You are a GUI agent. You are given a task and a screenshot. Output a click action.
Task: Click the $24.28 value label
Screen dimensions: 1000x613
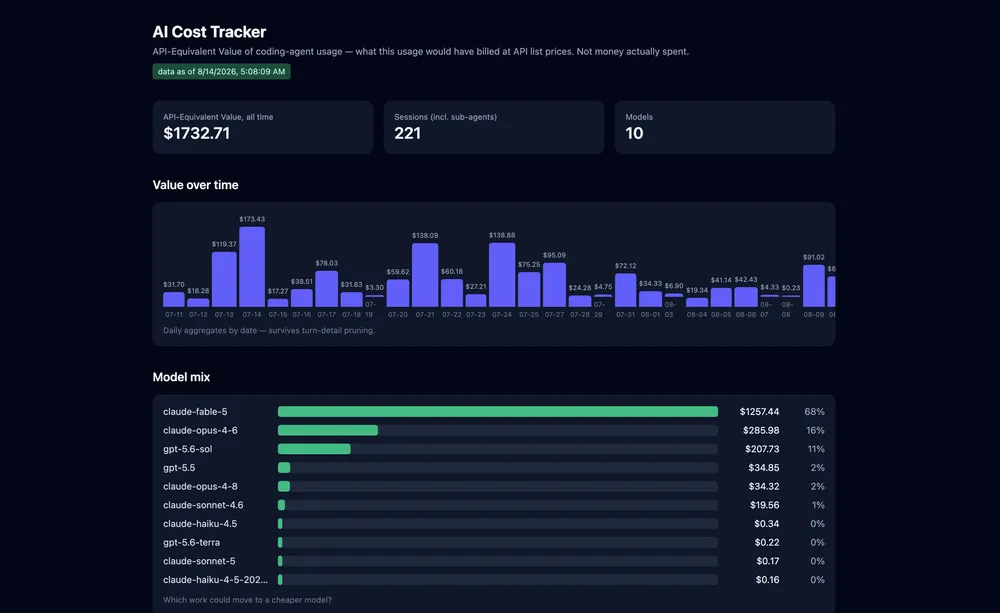[580, 288]
